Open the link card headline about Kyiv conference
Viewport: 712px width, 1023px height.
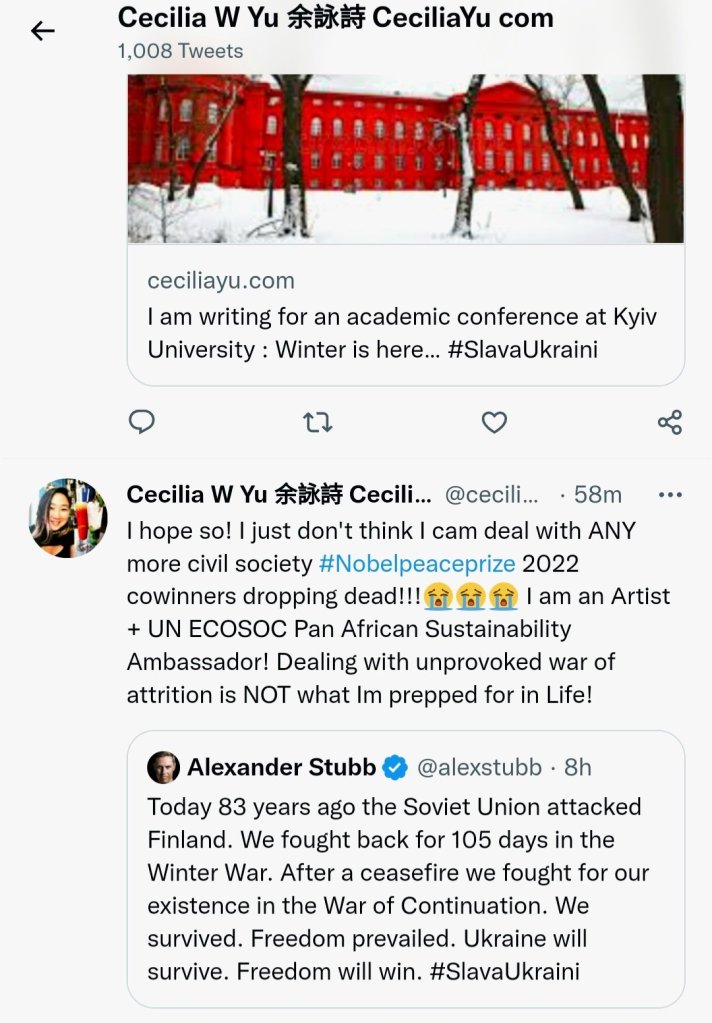pos(402,333)
